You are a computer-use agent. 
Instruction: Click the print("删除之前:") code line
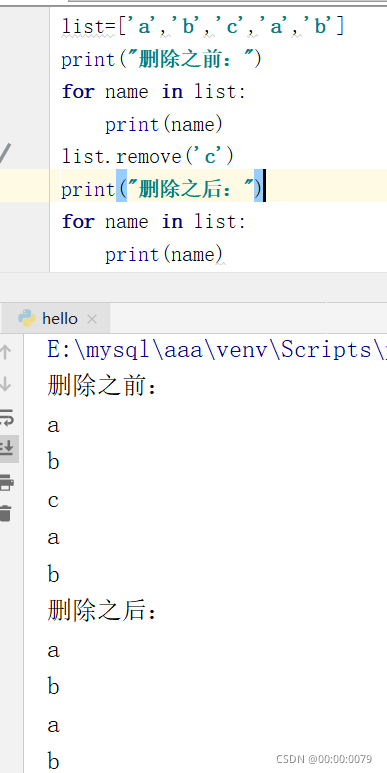(161, 60)
